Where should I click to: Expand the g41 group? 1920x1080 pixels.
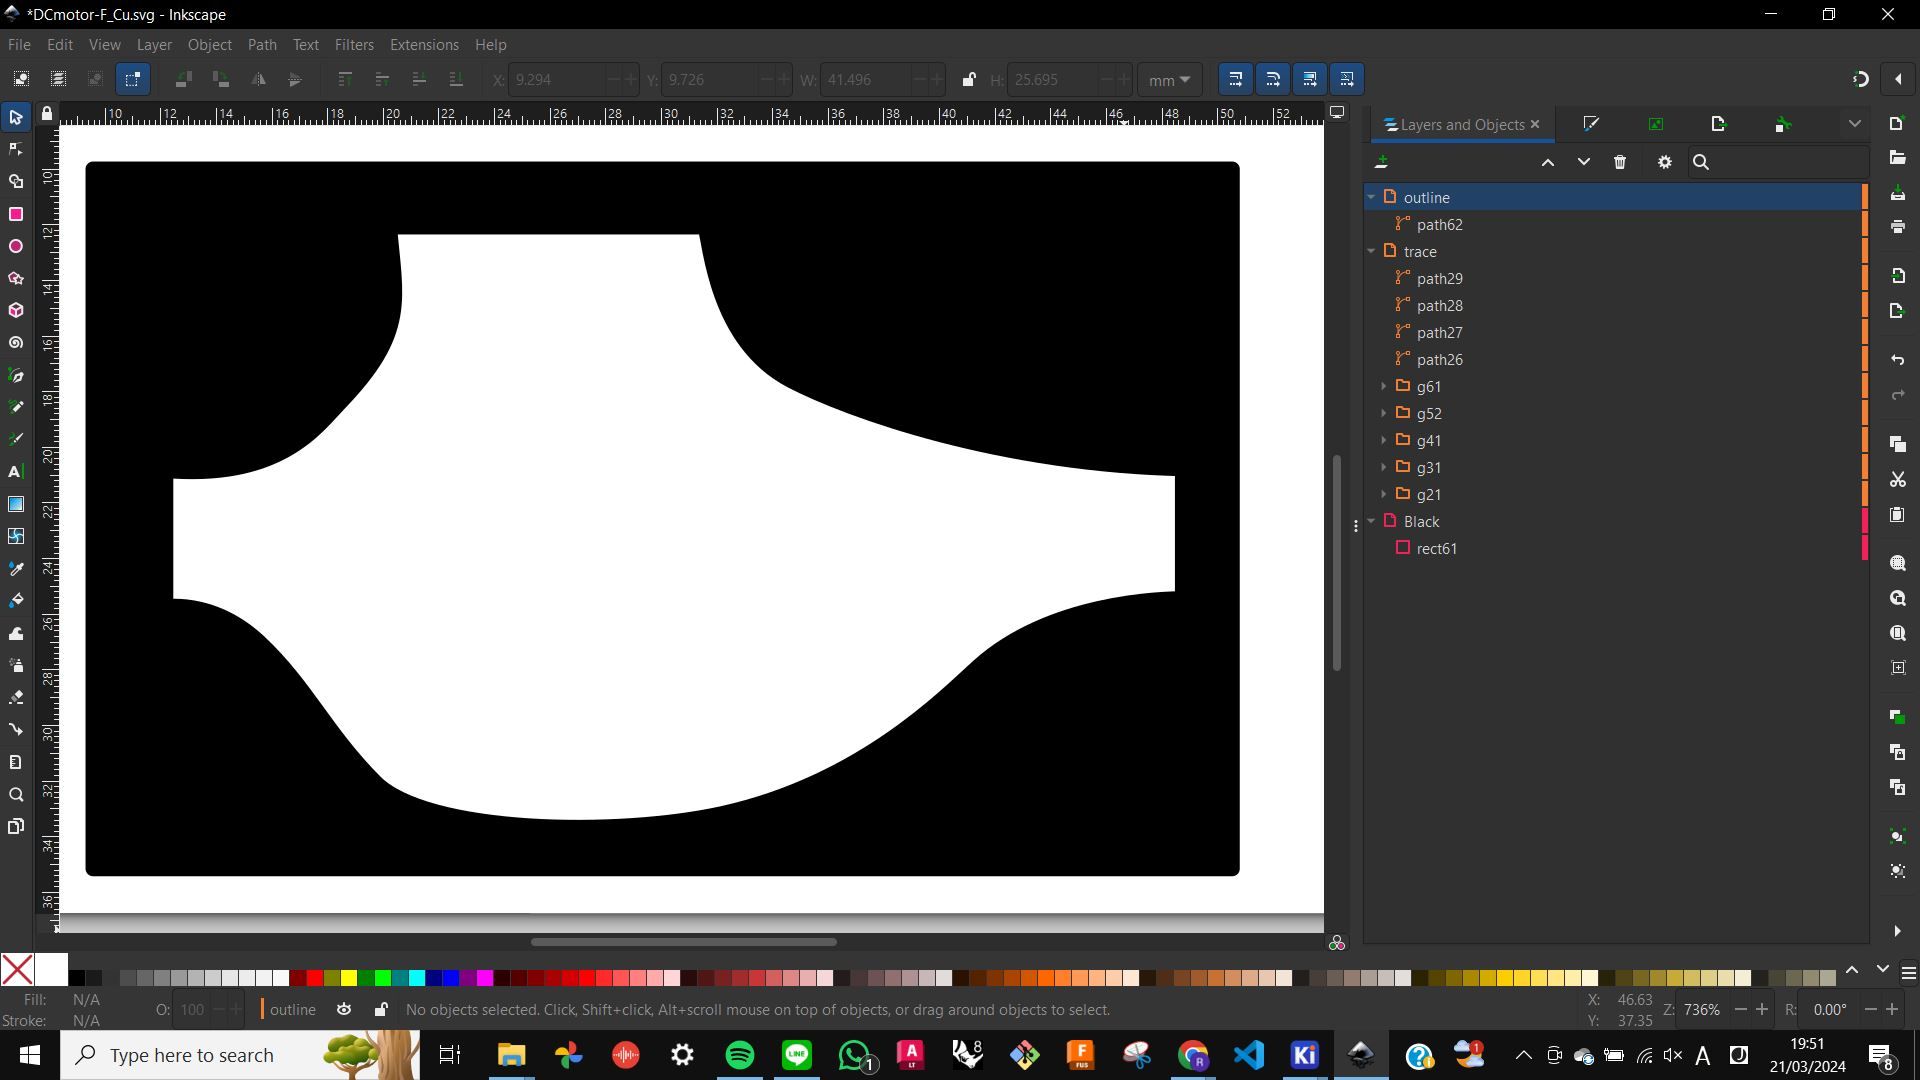[1384, 440]
